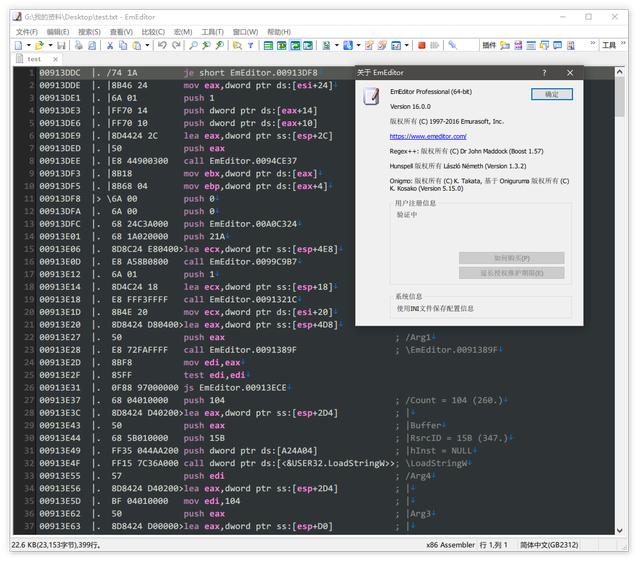Viewport: 640px width, 564px height.
Task: Click the line 'js EmEditor.00913ECE'
Action: [235, 388]
